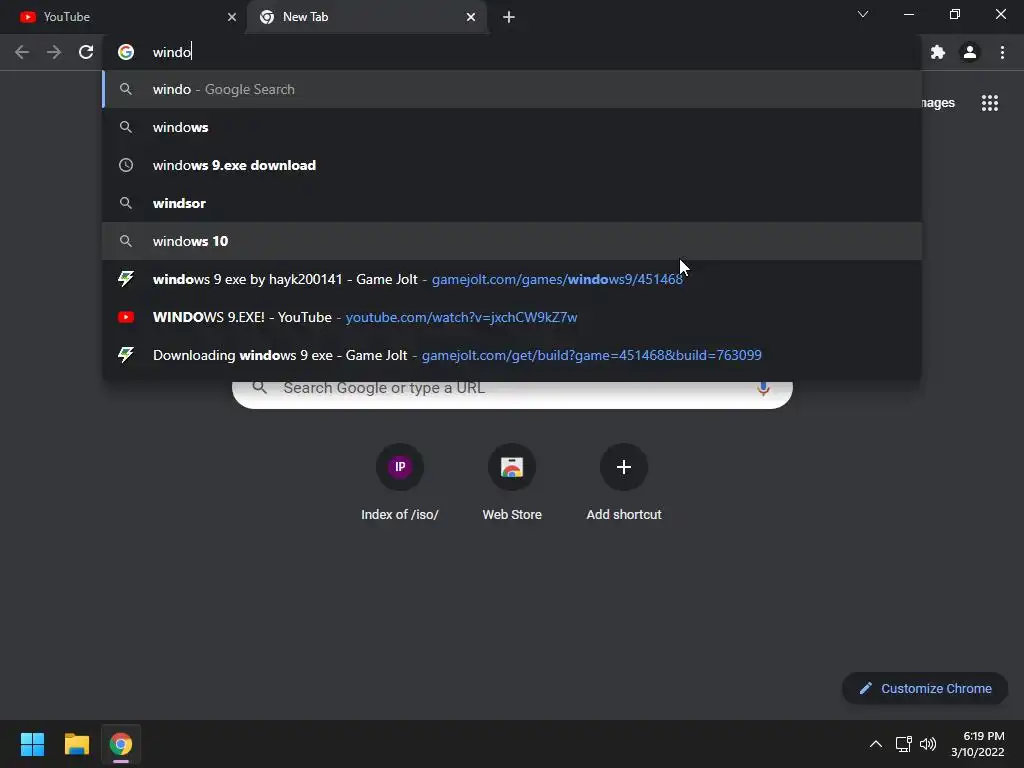Select the New Tab tab
Screen dimensions: 1024x768
[367, 17]
